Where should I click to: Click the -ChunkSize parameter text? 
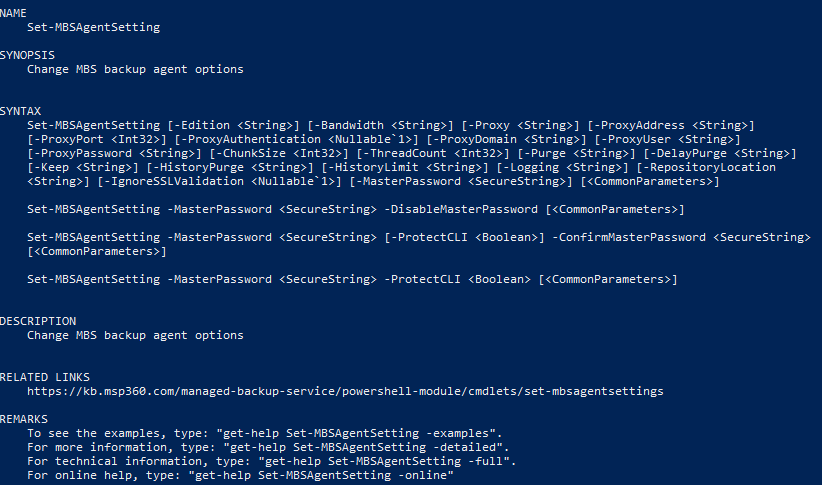tap(251, 153)
